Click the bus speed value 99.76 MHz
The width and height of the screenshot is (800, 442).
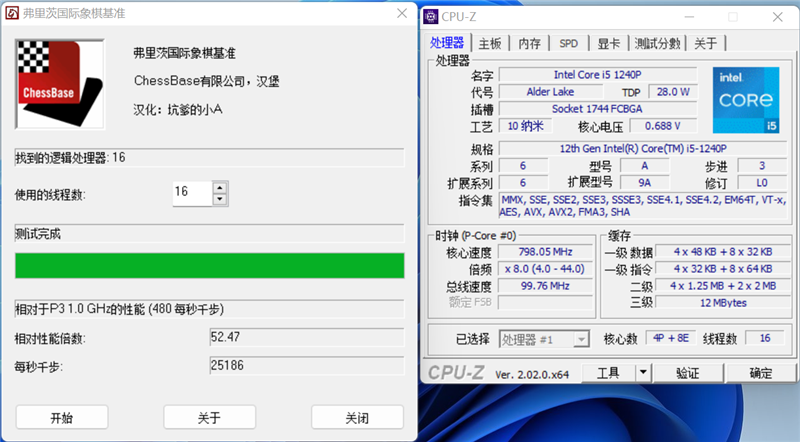click(x=545, y=286)
